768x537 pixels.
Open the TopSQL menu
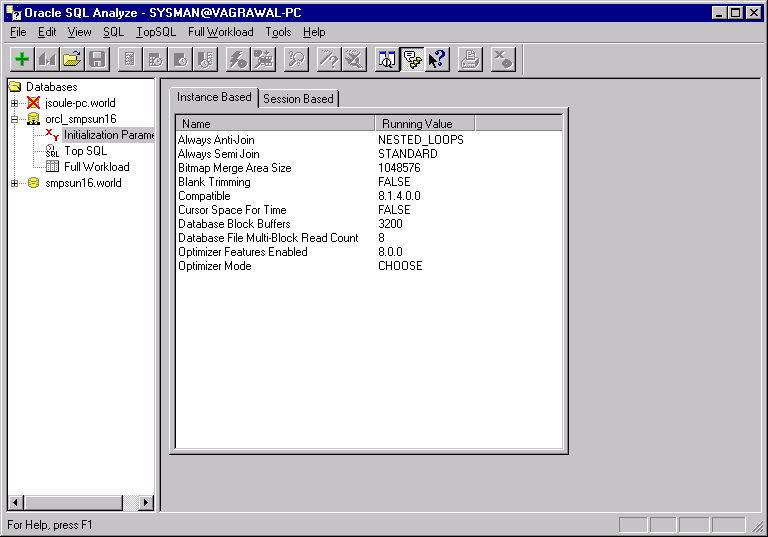(156, 32)
